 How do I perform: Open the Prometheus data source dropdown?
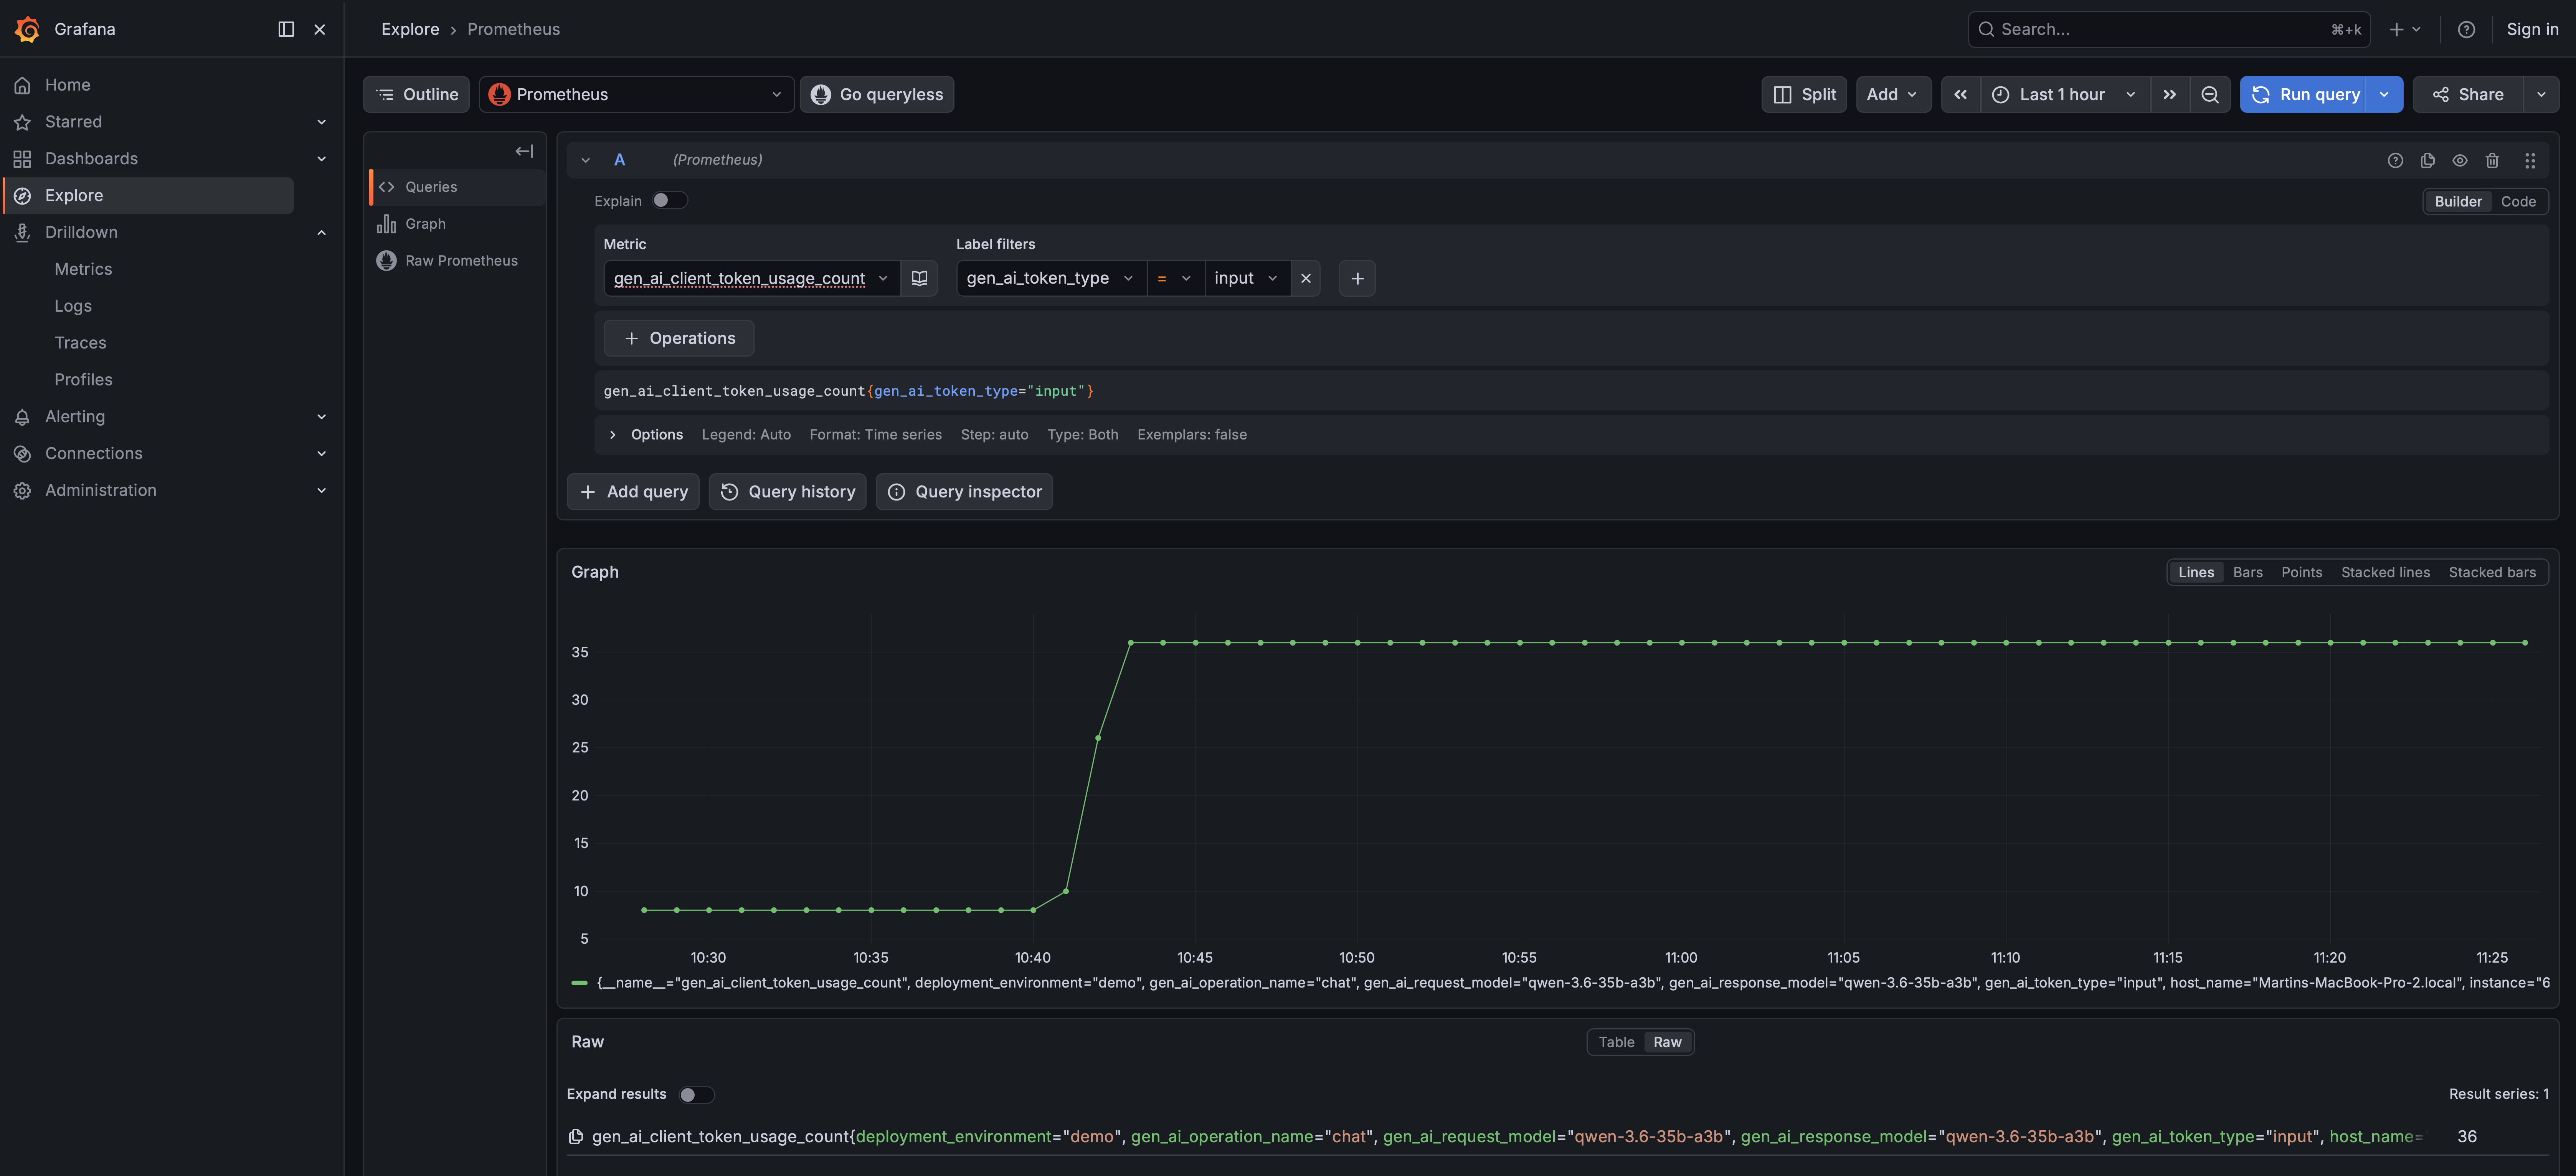636,94
